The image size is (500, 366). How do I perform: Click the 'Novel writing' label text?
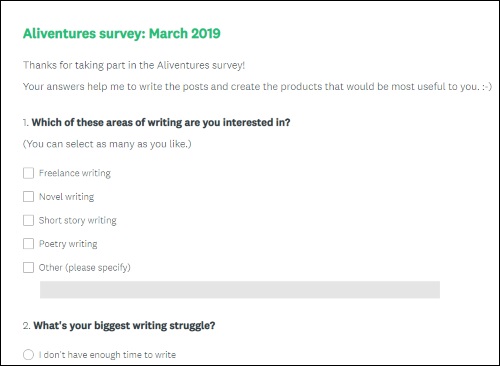[x=66, y=197]
